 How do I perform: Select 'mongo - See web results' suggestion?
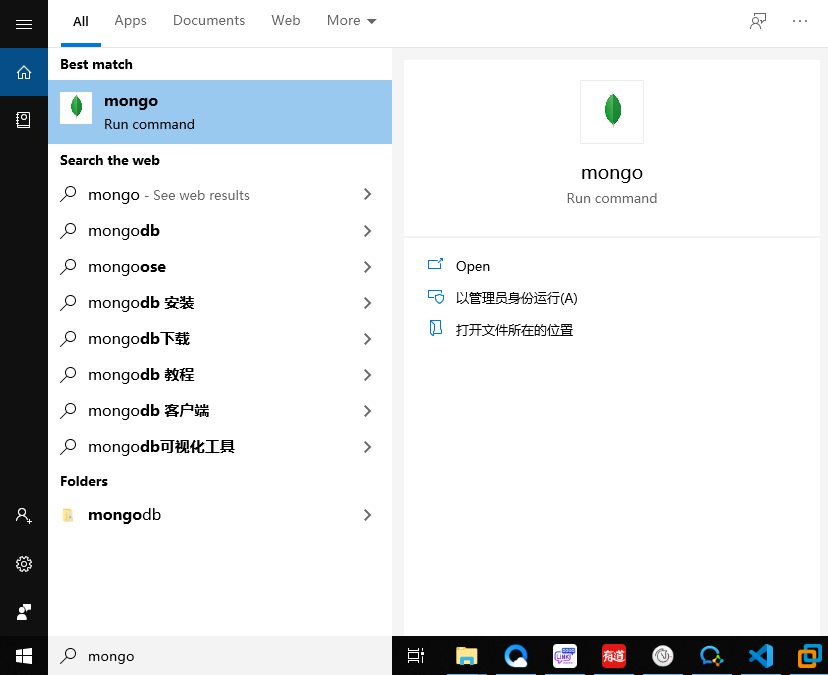pos(220,194)
